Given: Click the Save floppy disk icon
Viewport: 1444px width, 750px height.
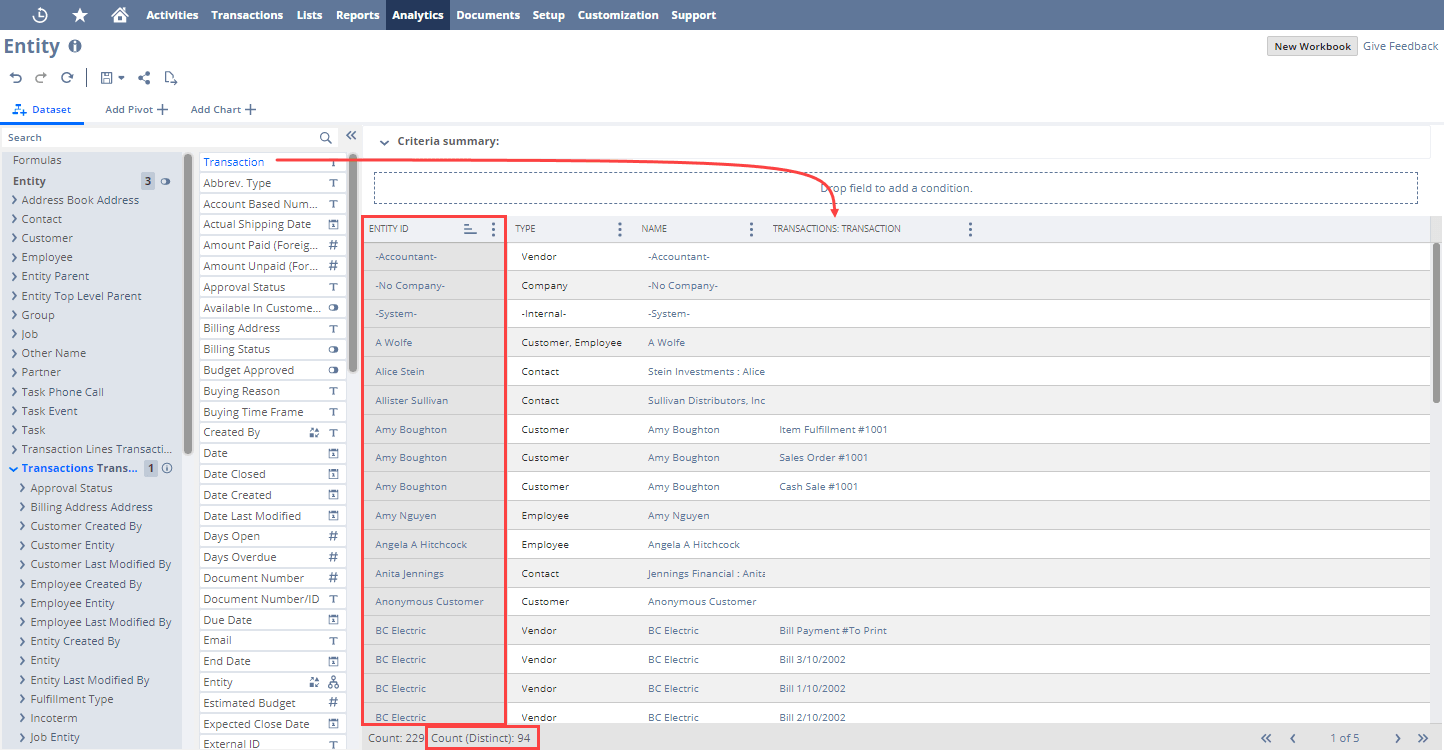Looking at the screenshot, I should 106,77.
